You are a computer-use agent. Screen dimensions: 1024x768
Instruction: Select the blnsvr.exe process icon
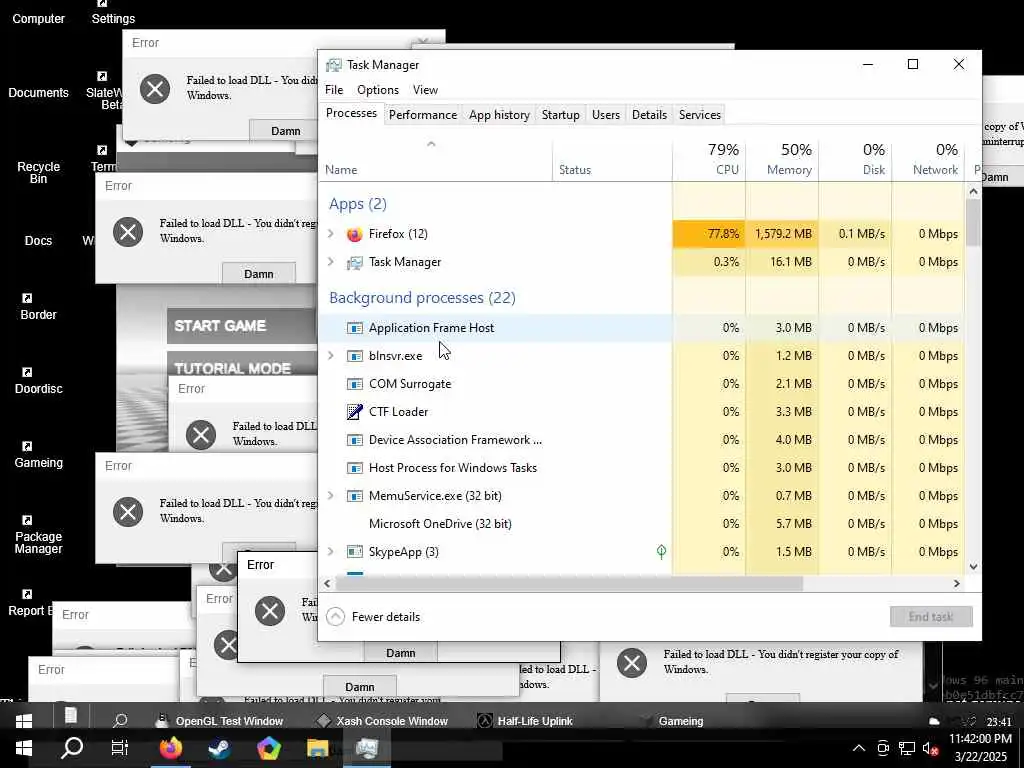[x=355, y=356]
